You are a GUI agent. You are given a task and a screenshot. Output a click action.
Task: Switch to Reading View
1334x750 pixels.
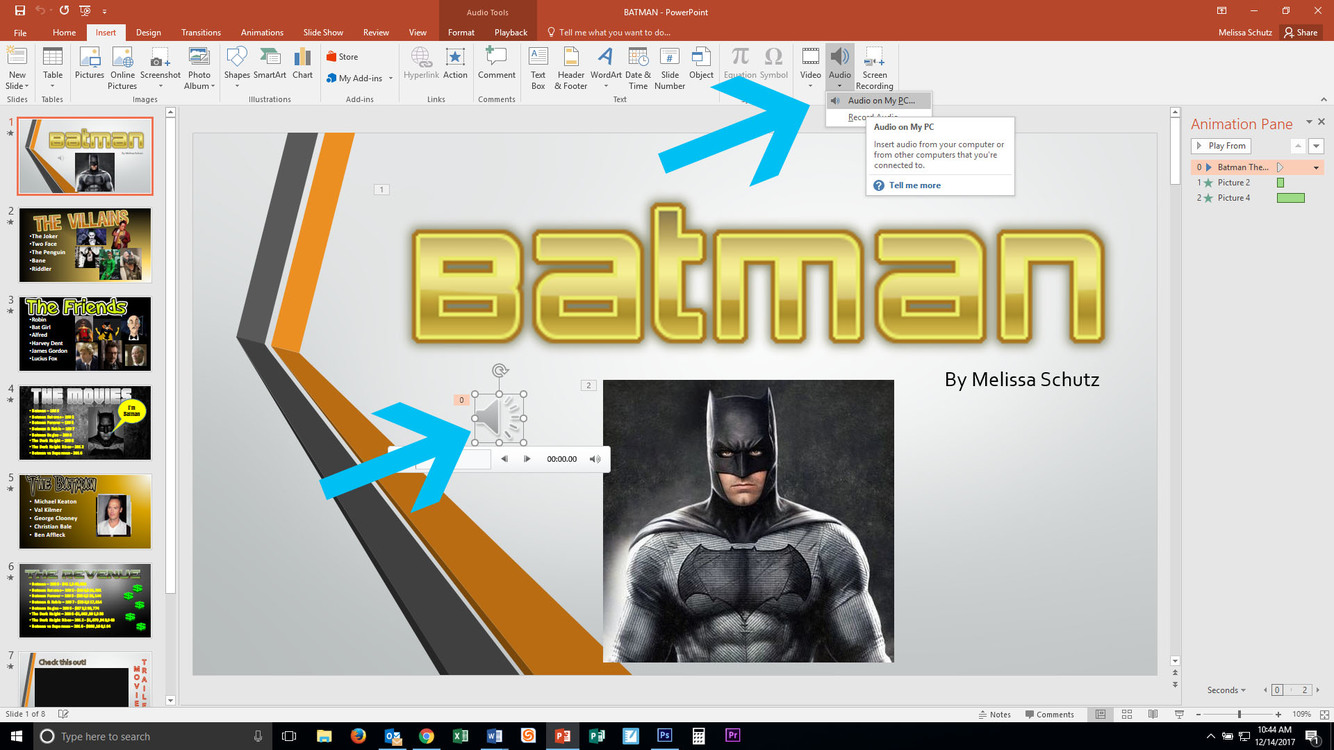[1154, 714]
